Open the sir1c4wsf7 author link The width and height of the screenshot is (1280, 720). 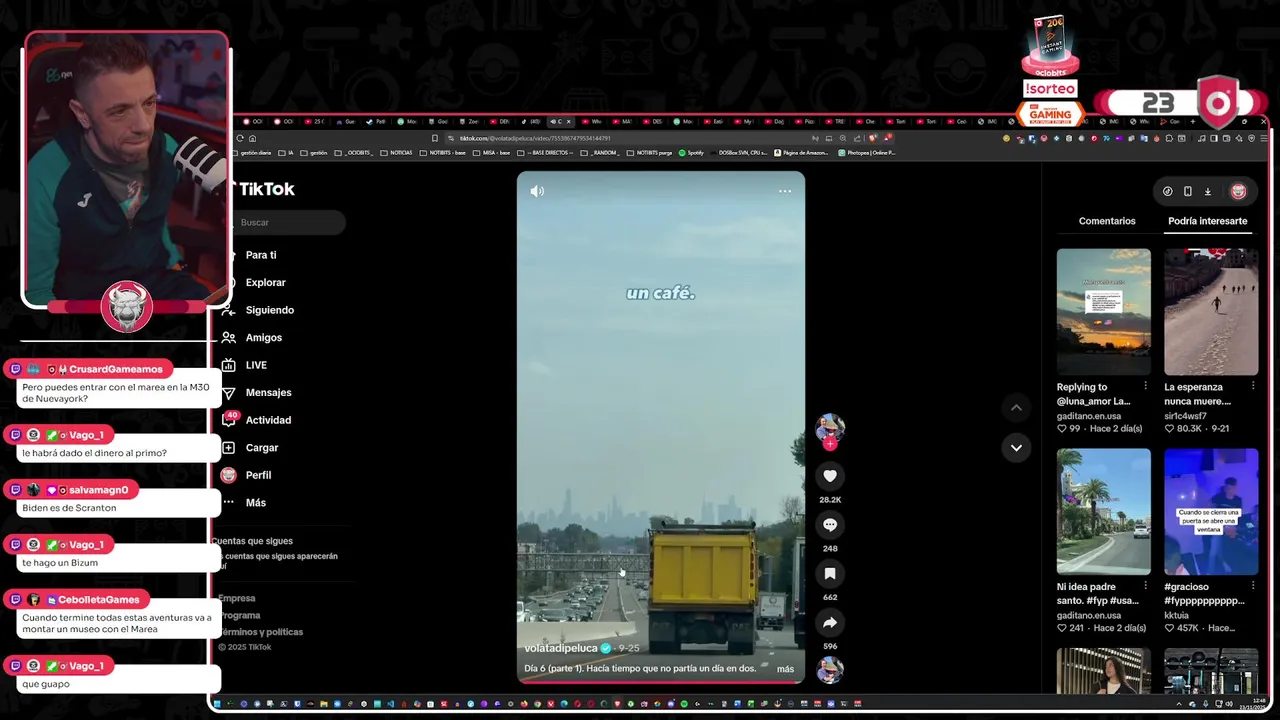click(x=1185, y=416)
